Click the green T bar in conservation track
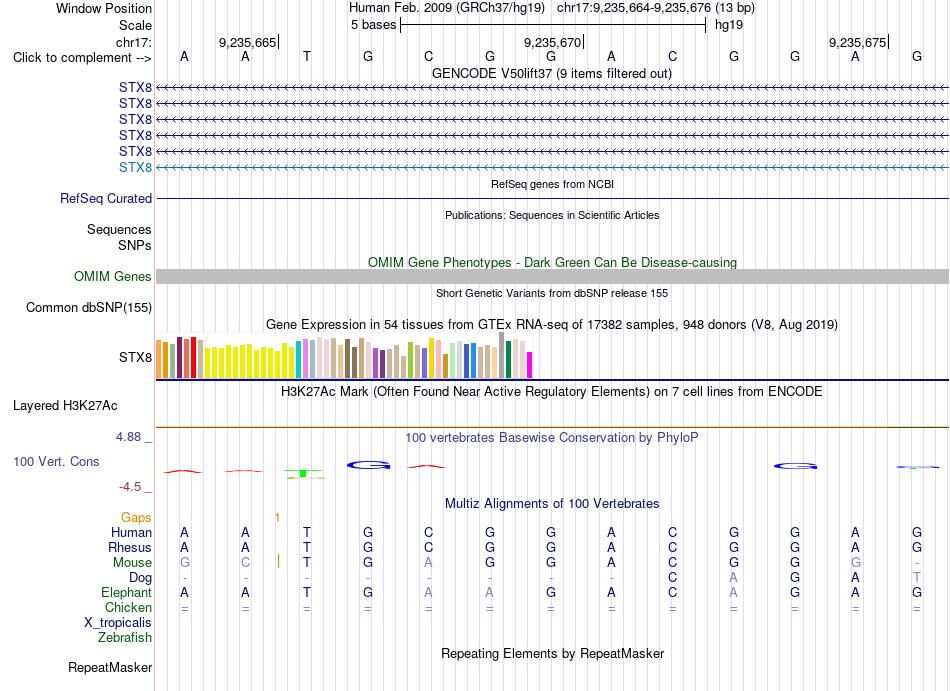Image resolution: width=950 pixels, height=691 pixels. (x=303, y=473)
